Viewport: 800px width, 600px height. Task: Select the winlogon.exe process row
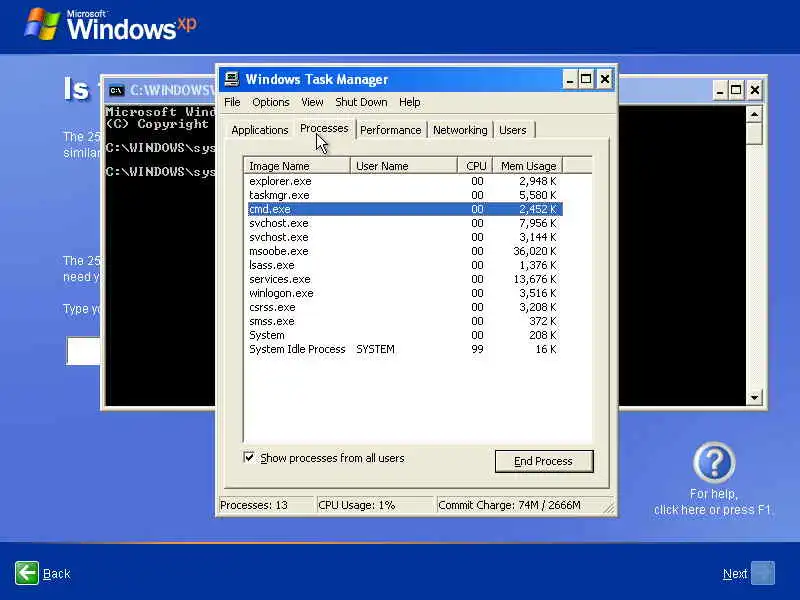tap(405, 293)
